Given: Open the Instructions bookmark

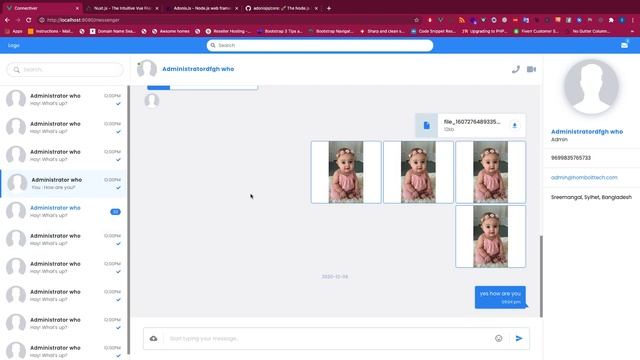Looking at the screenshot, I should click(x=51, y=31).
